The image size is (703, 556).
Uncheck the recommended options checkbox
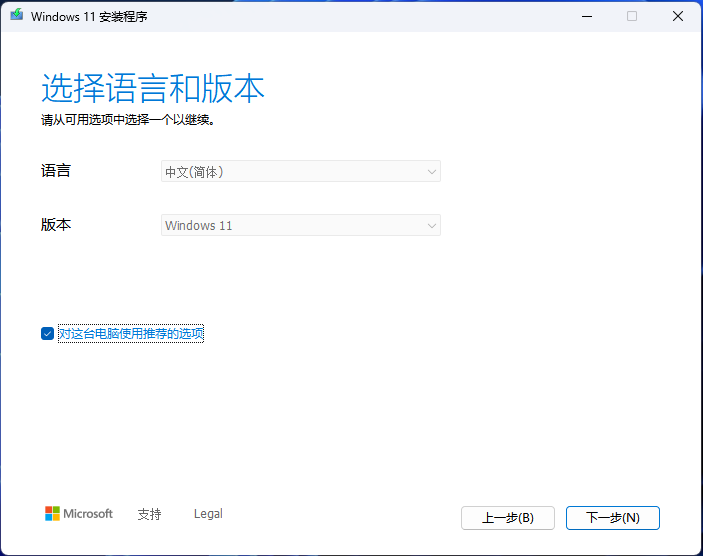pos(47,334)
